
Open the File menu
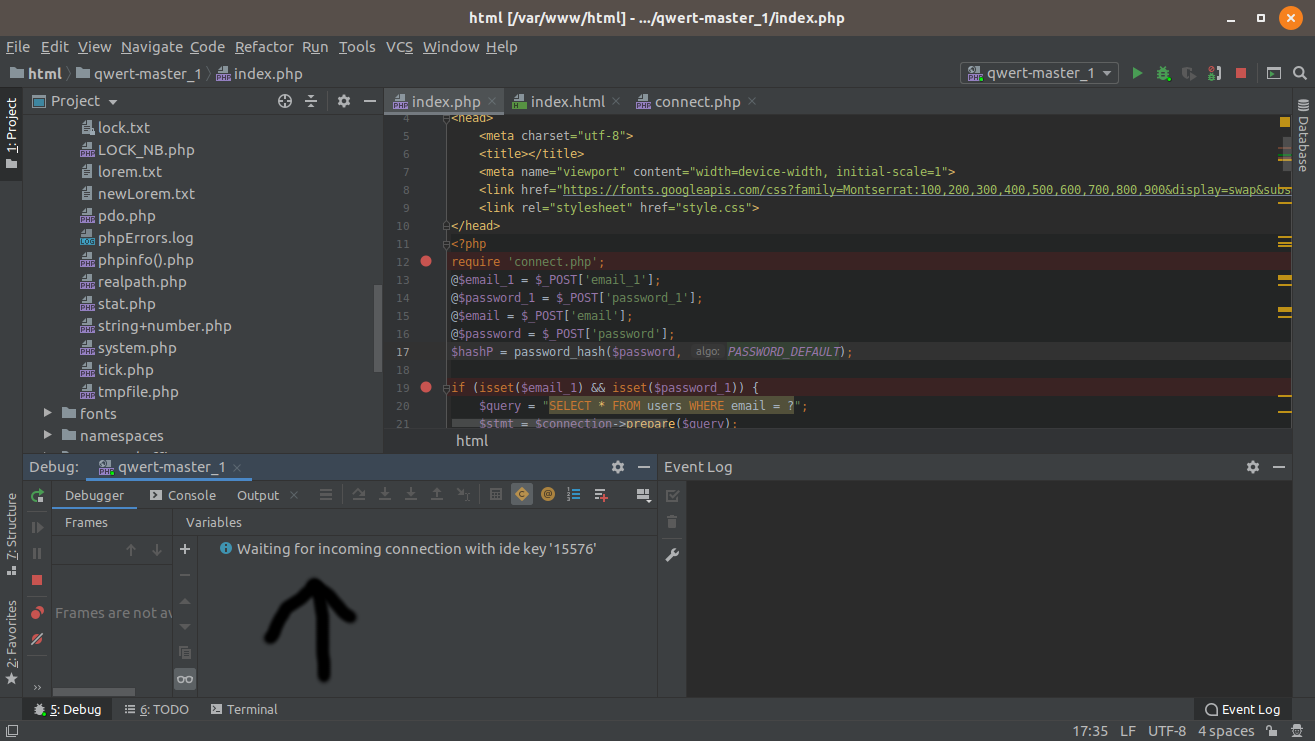[x=18, y=47]
